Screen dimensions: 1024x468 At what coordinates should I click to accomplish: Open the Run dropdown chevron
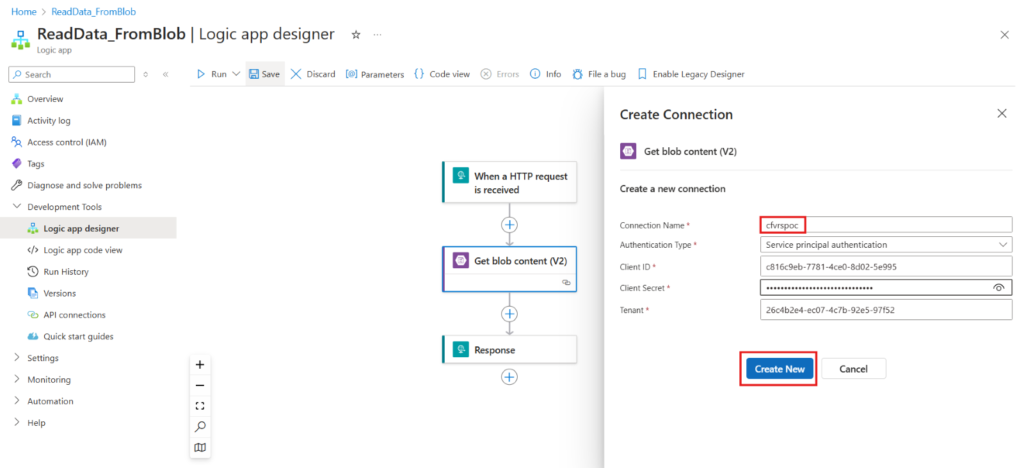(x=236, y=74)
